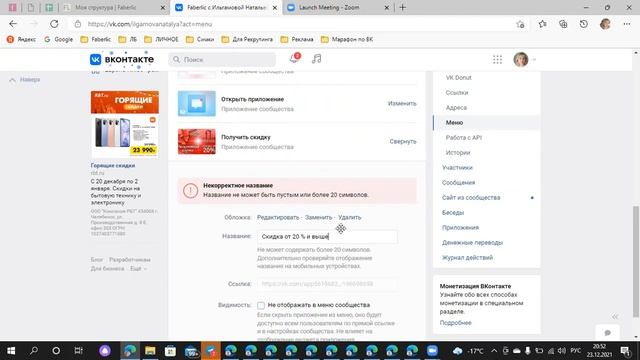Click the collapse double-chevron near the monetization box

(615, 317)
